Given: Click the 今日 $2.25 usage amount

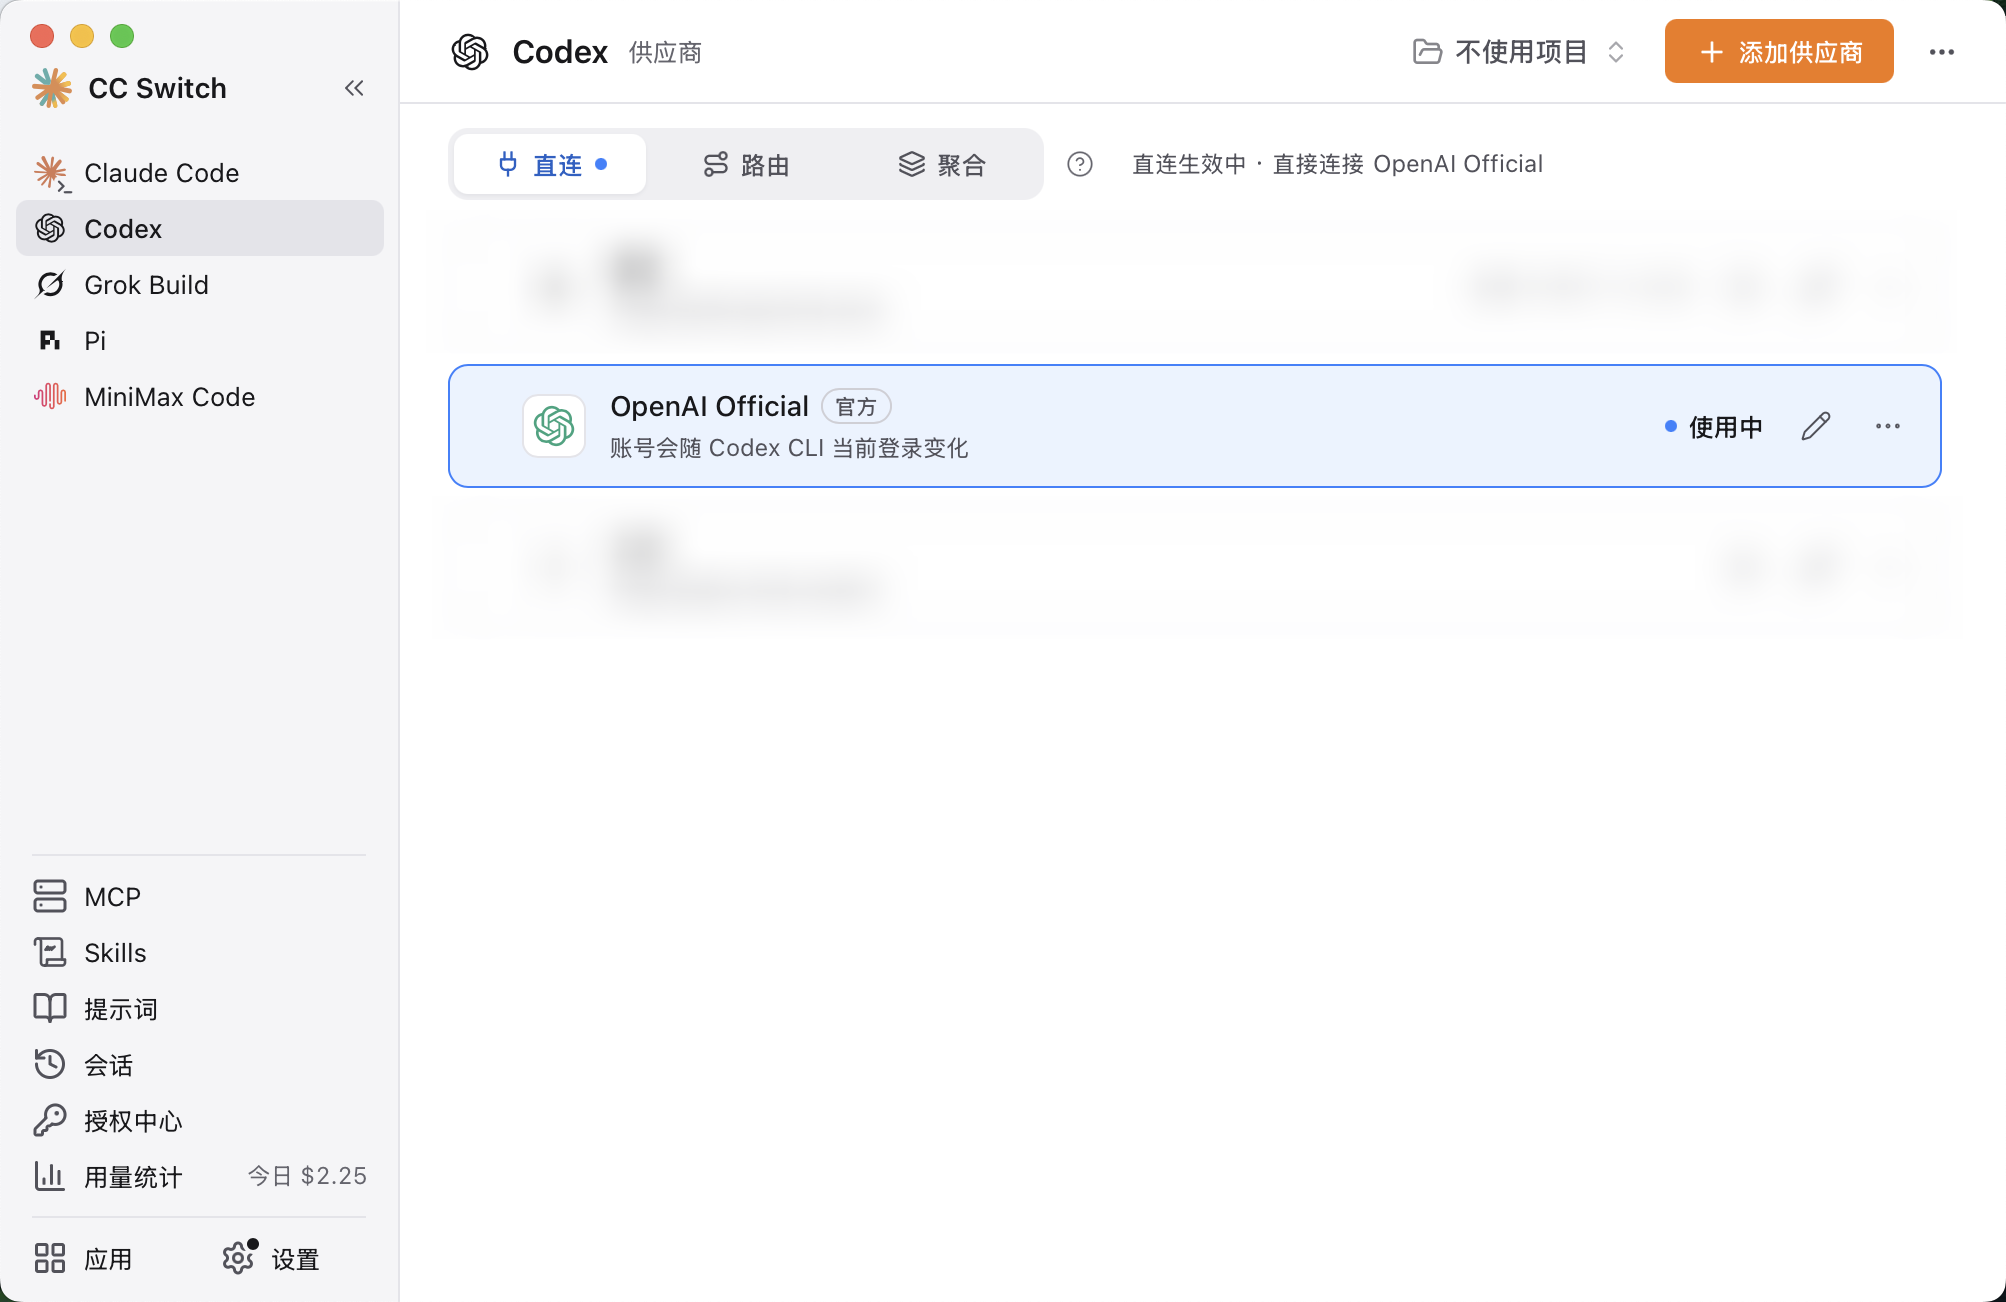Looking at the screenshot, I should [x=308, y=1176].
